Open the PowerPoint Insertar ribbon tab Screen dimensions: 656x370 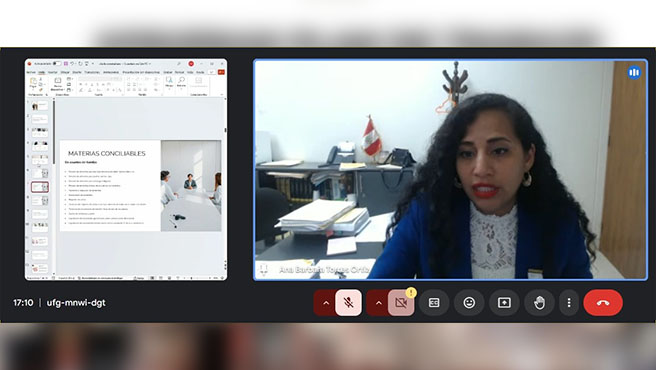pyautogui.click(x=53, y=72)
